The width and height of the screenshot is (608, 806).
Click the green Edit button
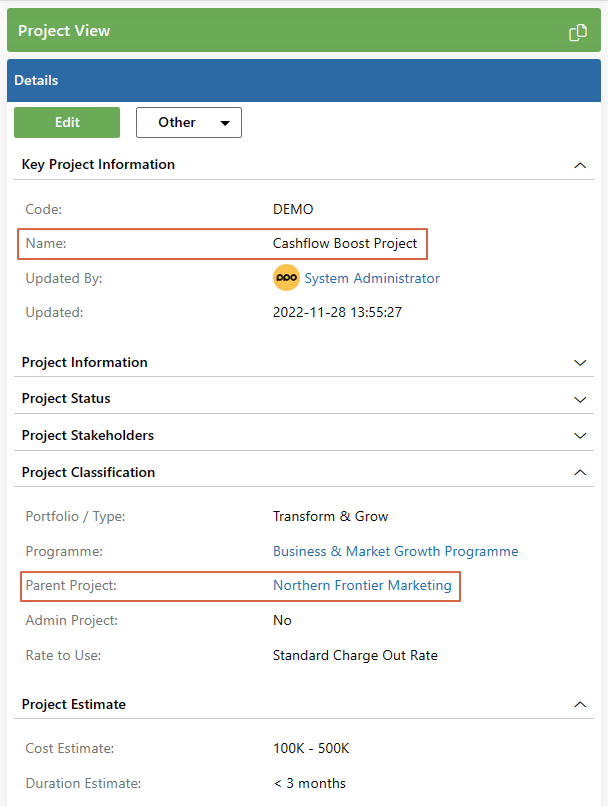tap(67, 122)
